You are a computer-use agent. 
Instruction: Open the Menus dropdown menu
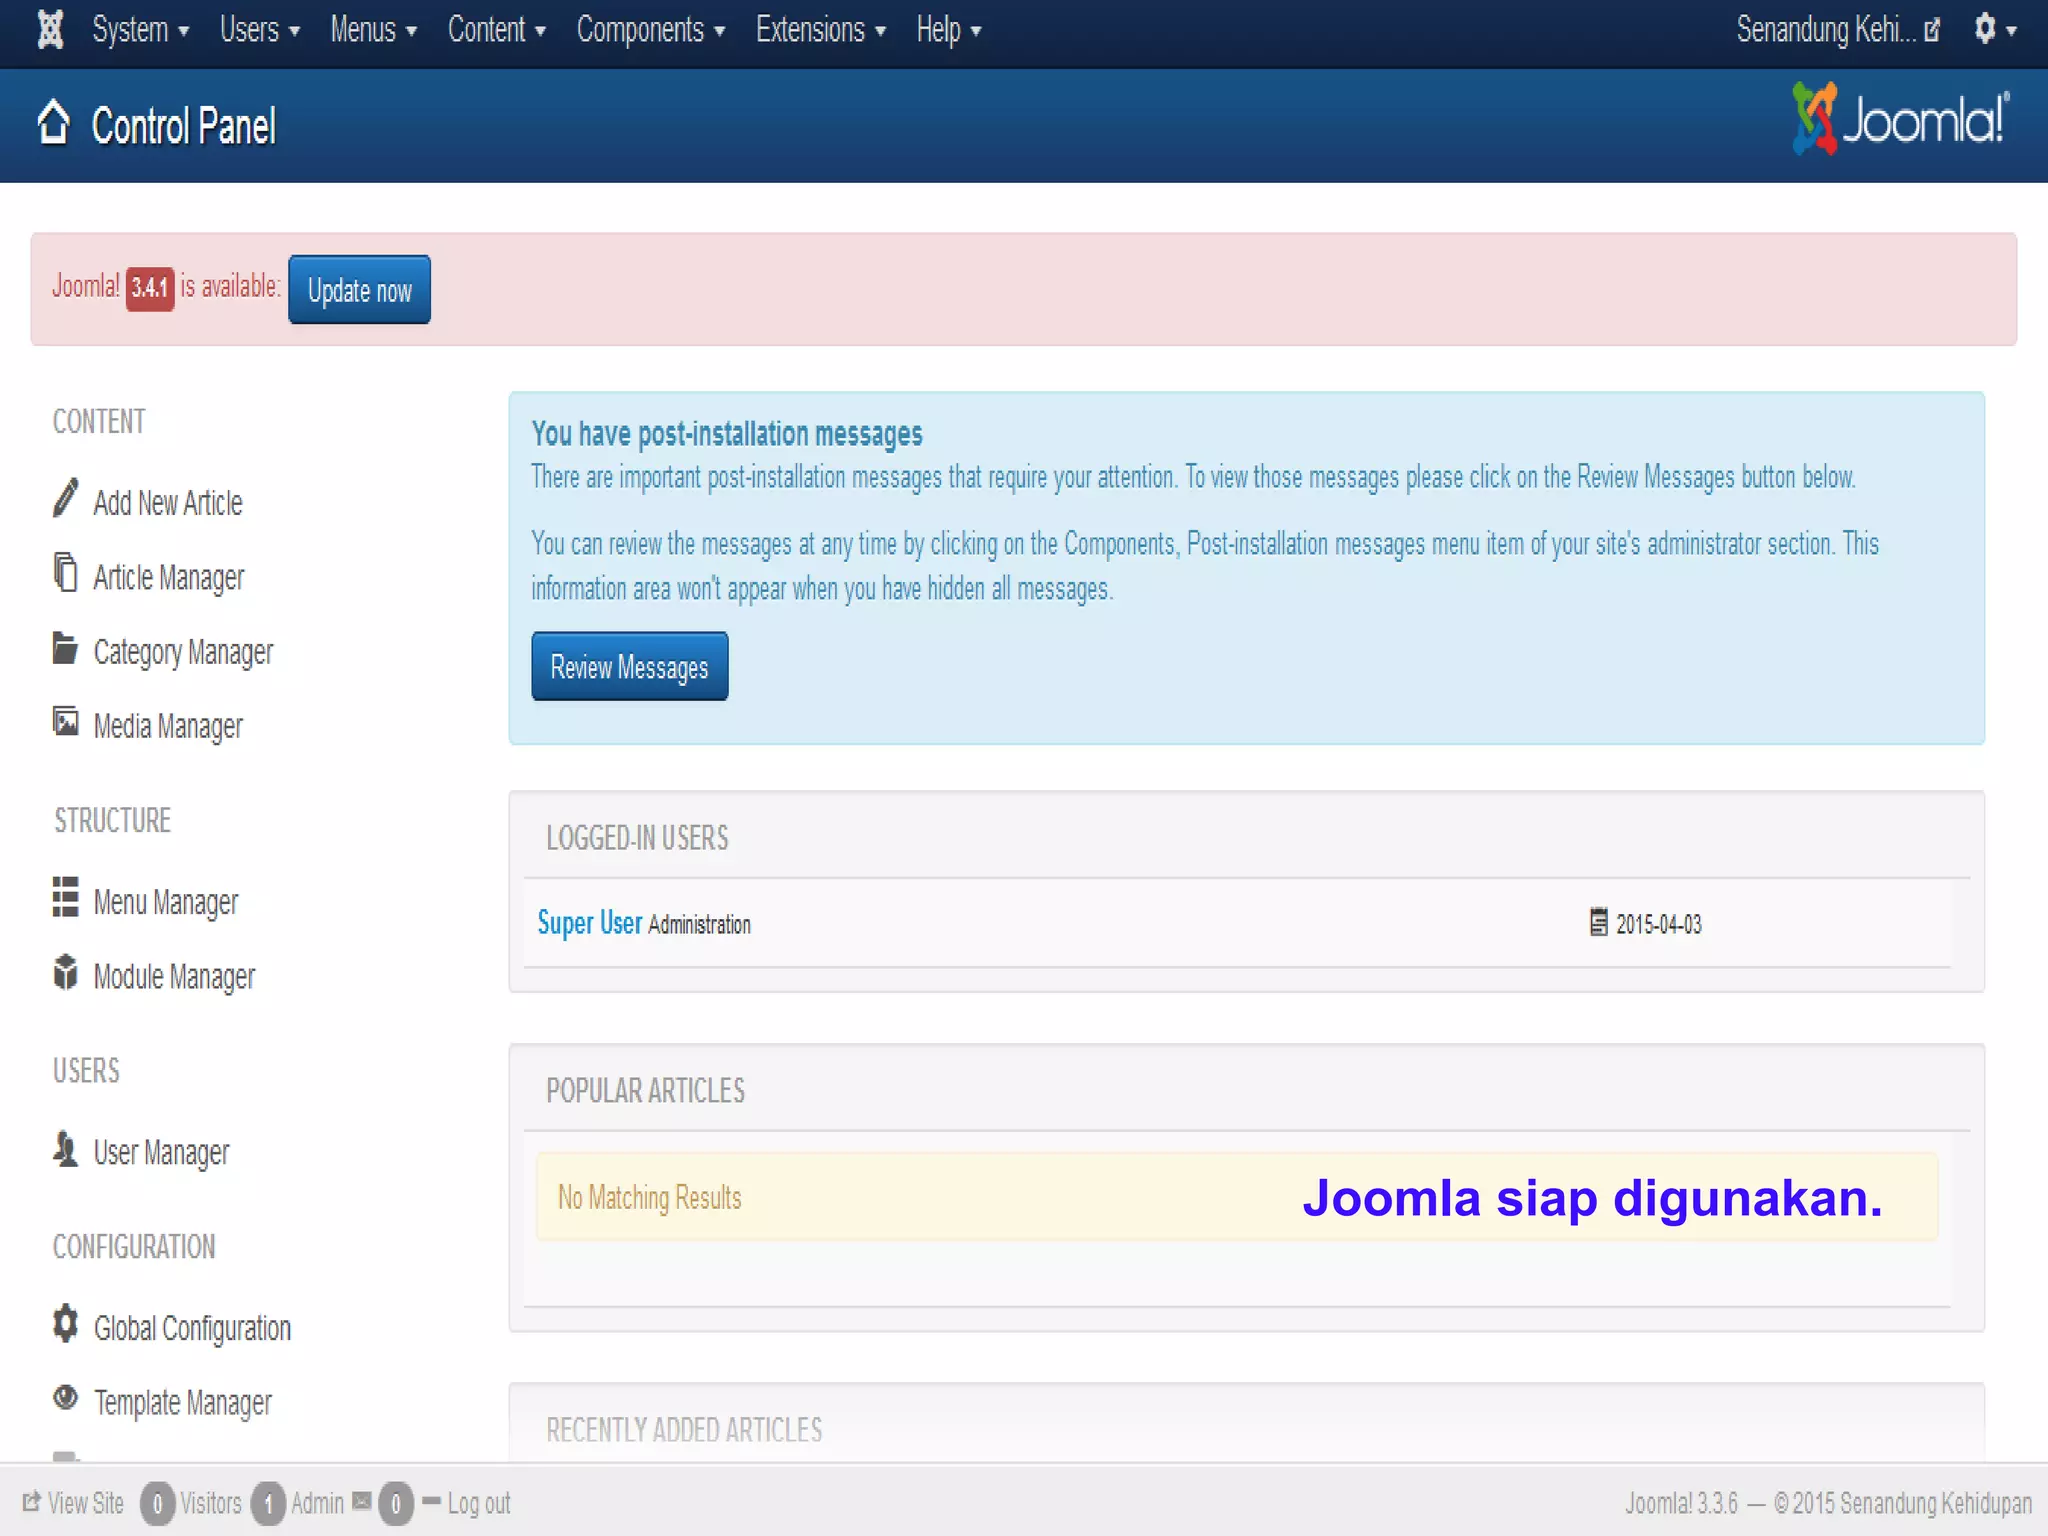click(x=373, y=30)
